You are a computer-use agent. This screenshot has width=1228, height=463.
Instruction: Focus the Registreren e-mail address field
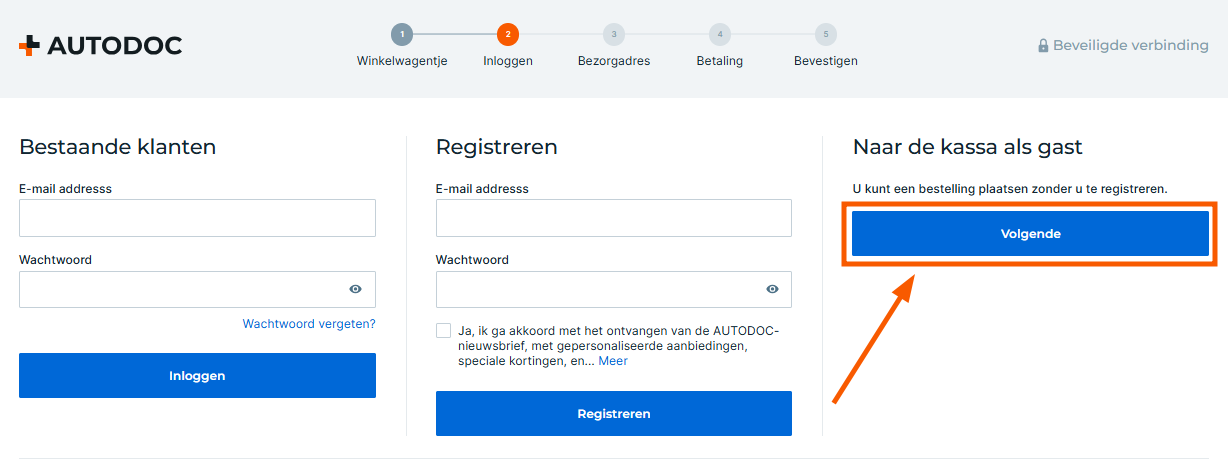pos(613,218)
